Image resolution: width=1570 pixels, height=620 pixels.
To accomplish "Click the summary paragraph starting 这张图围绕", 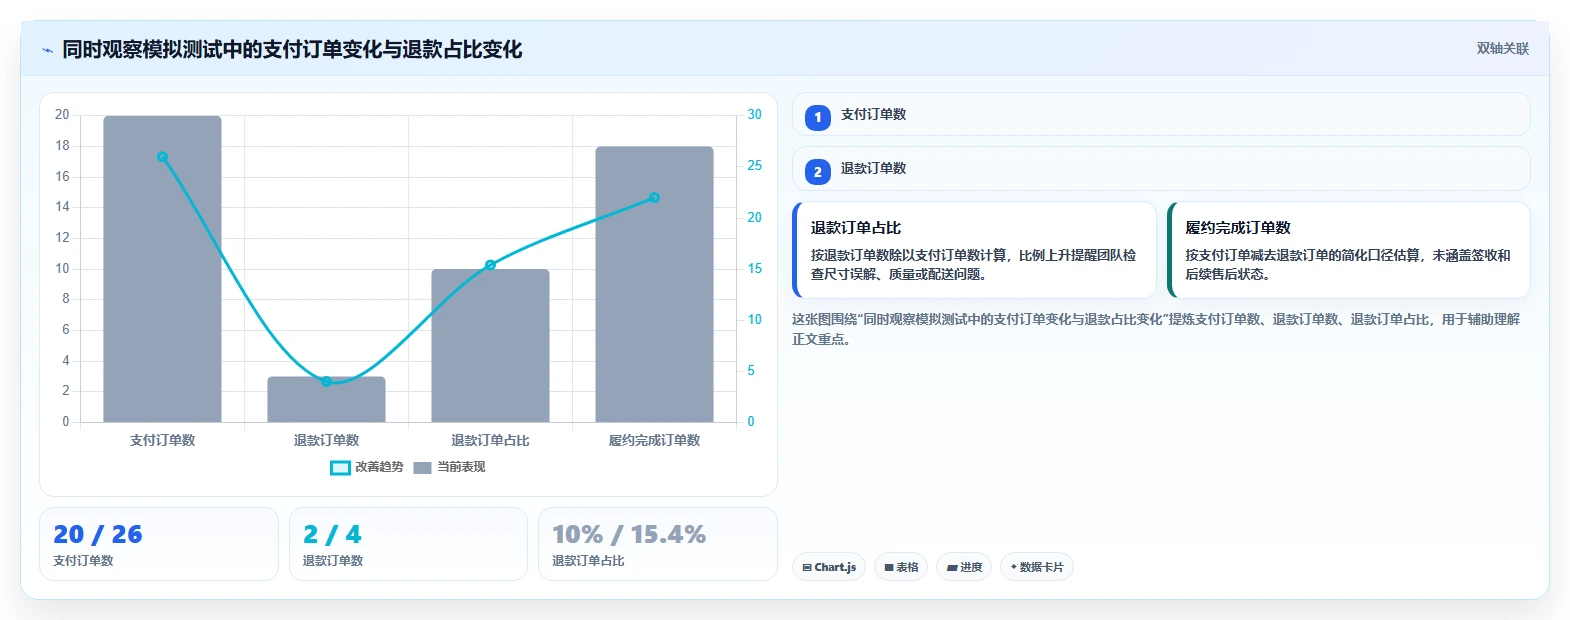I will pyautogui.click(x=1156, y=329).
